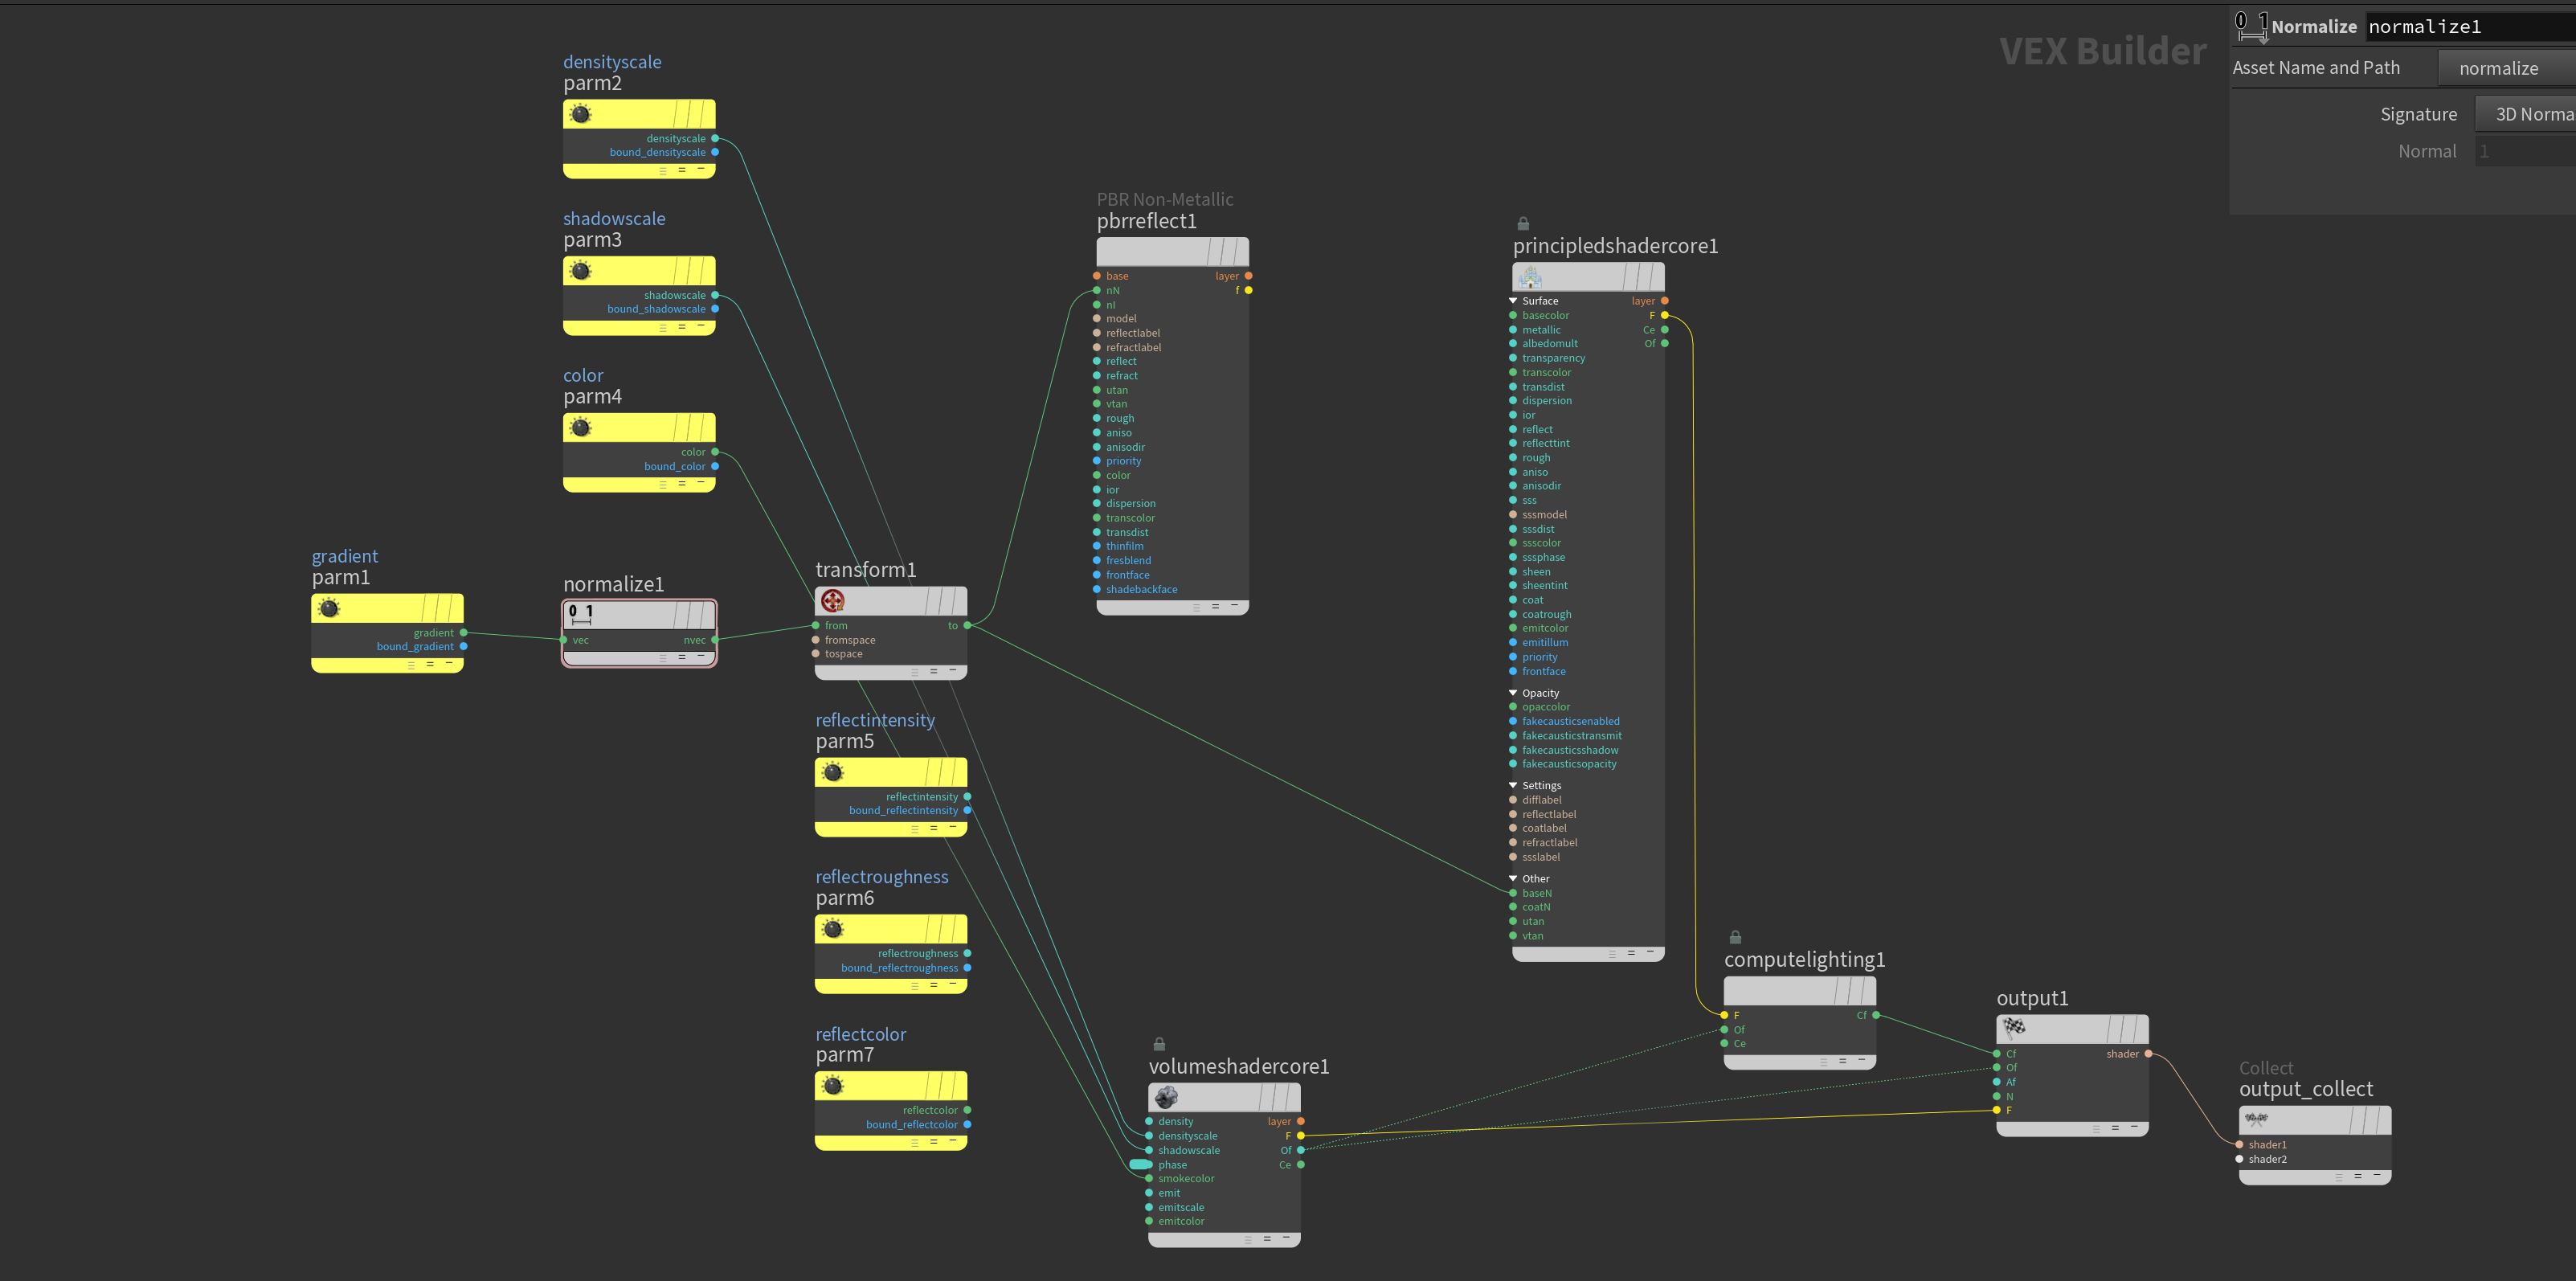This screenshot has height=1281, width=2576.
Task: Collapse volumeshadercore1 using single-line footer button
Action: pyautogui.click(x=1287, y=1238)
